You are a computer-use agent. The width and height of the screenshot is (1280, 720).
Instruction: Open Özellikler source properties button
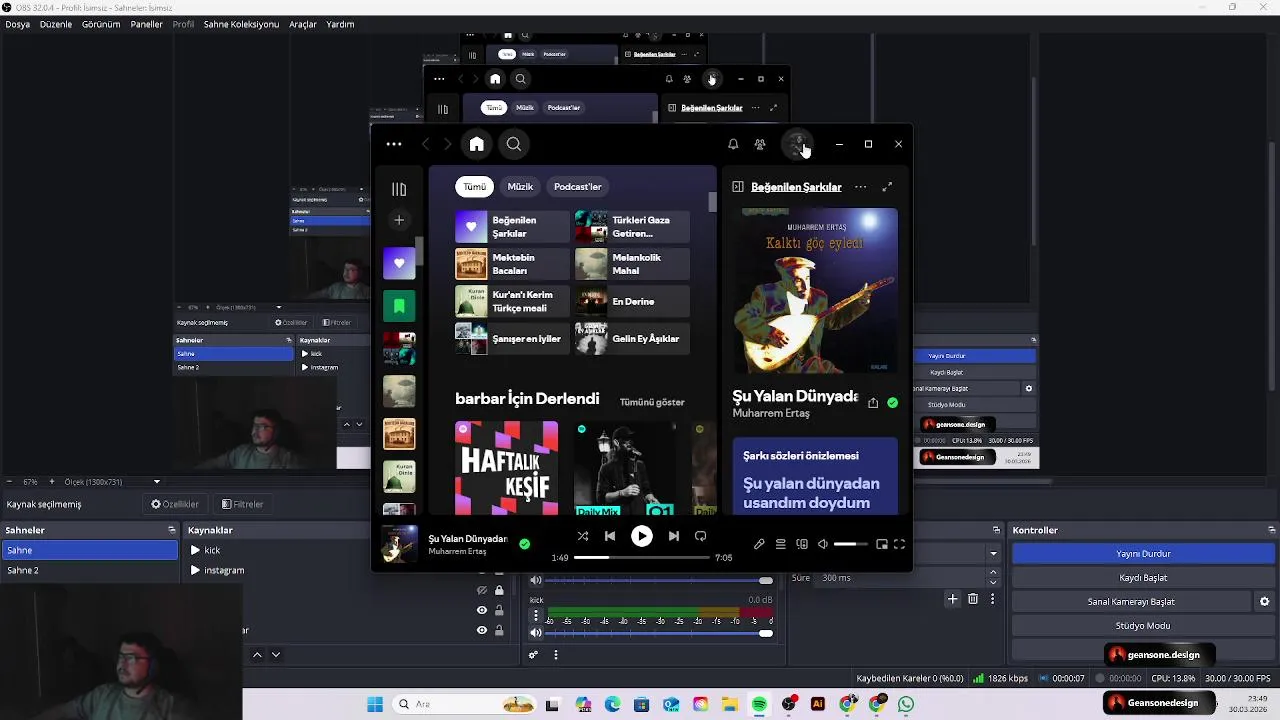[x=175, y=504]
